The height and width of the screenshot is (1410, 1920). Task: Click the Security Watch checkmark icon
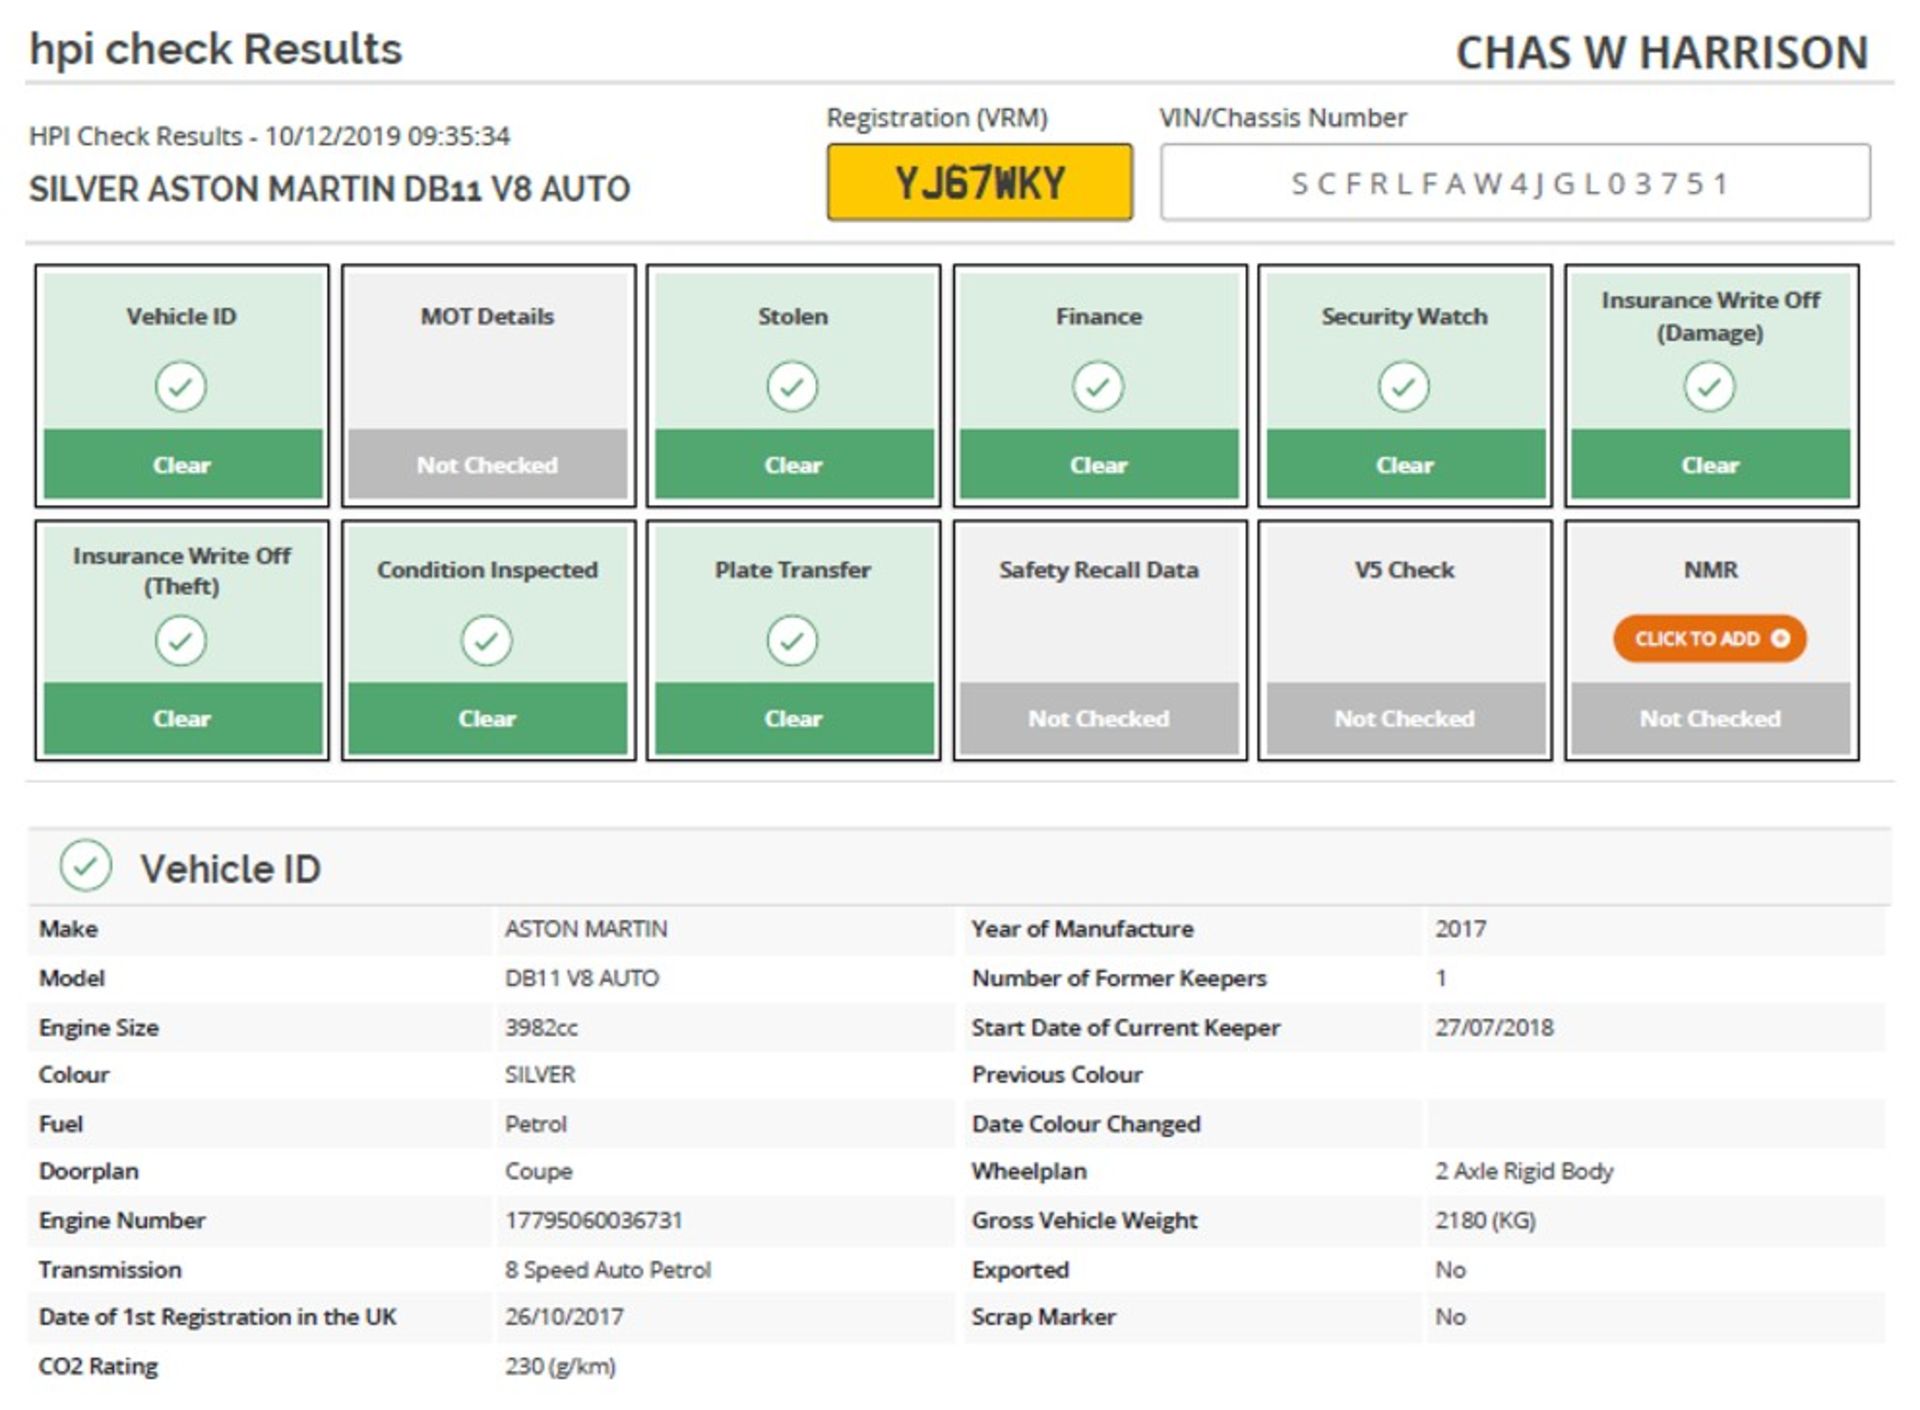1404,387
